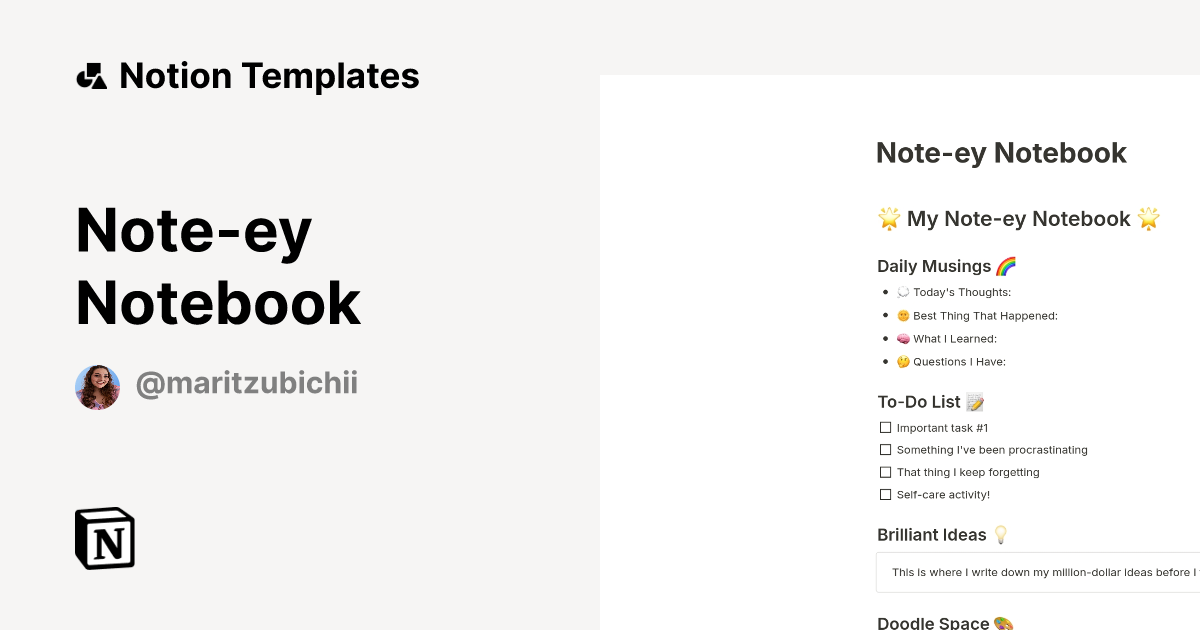Click the light bulb emoji by Brilliant Ideas
This screenshot has width=1200, height=630.
pyautogui.click(x=1001, y=534)
